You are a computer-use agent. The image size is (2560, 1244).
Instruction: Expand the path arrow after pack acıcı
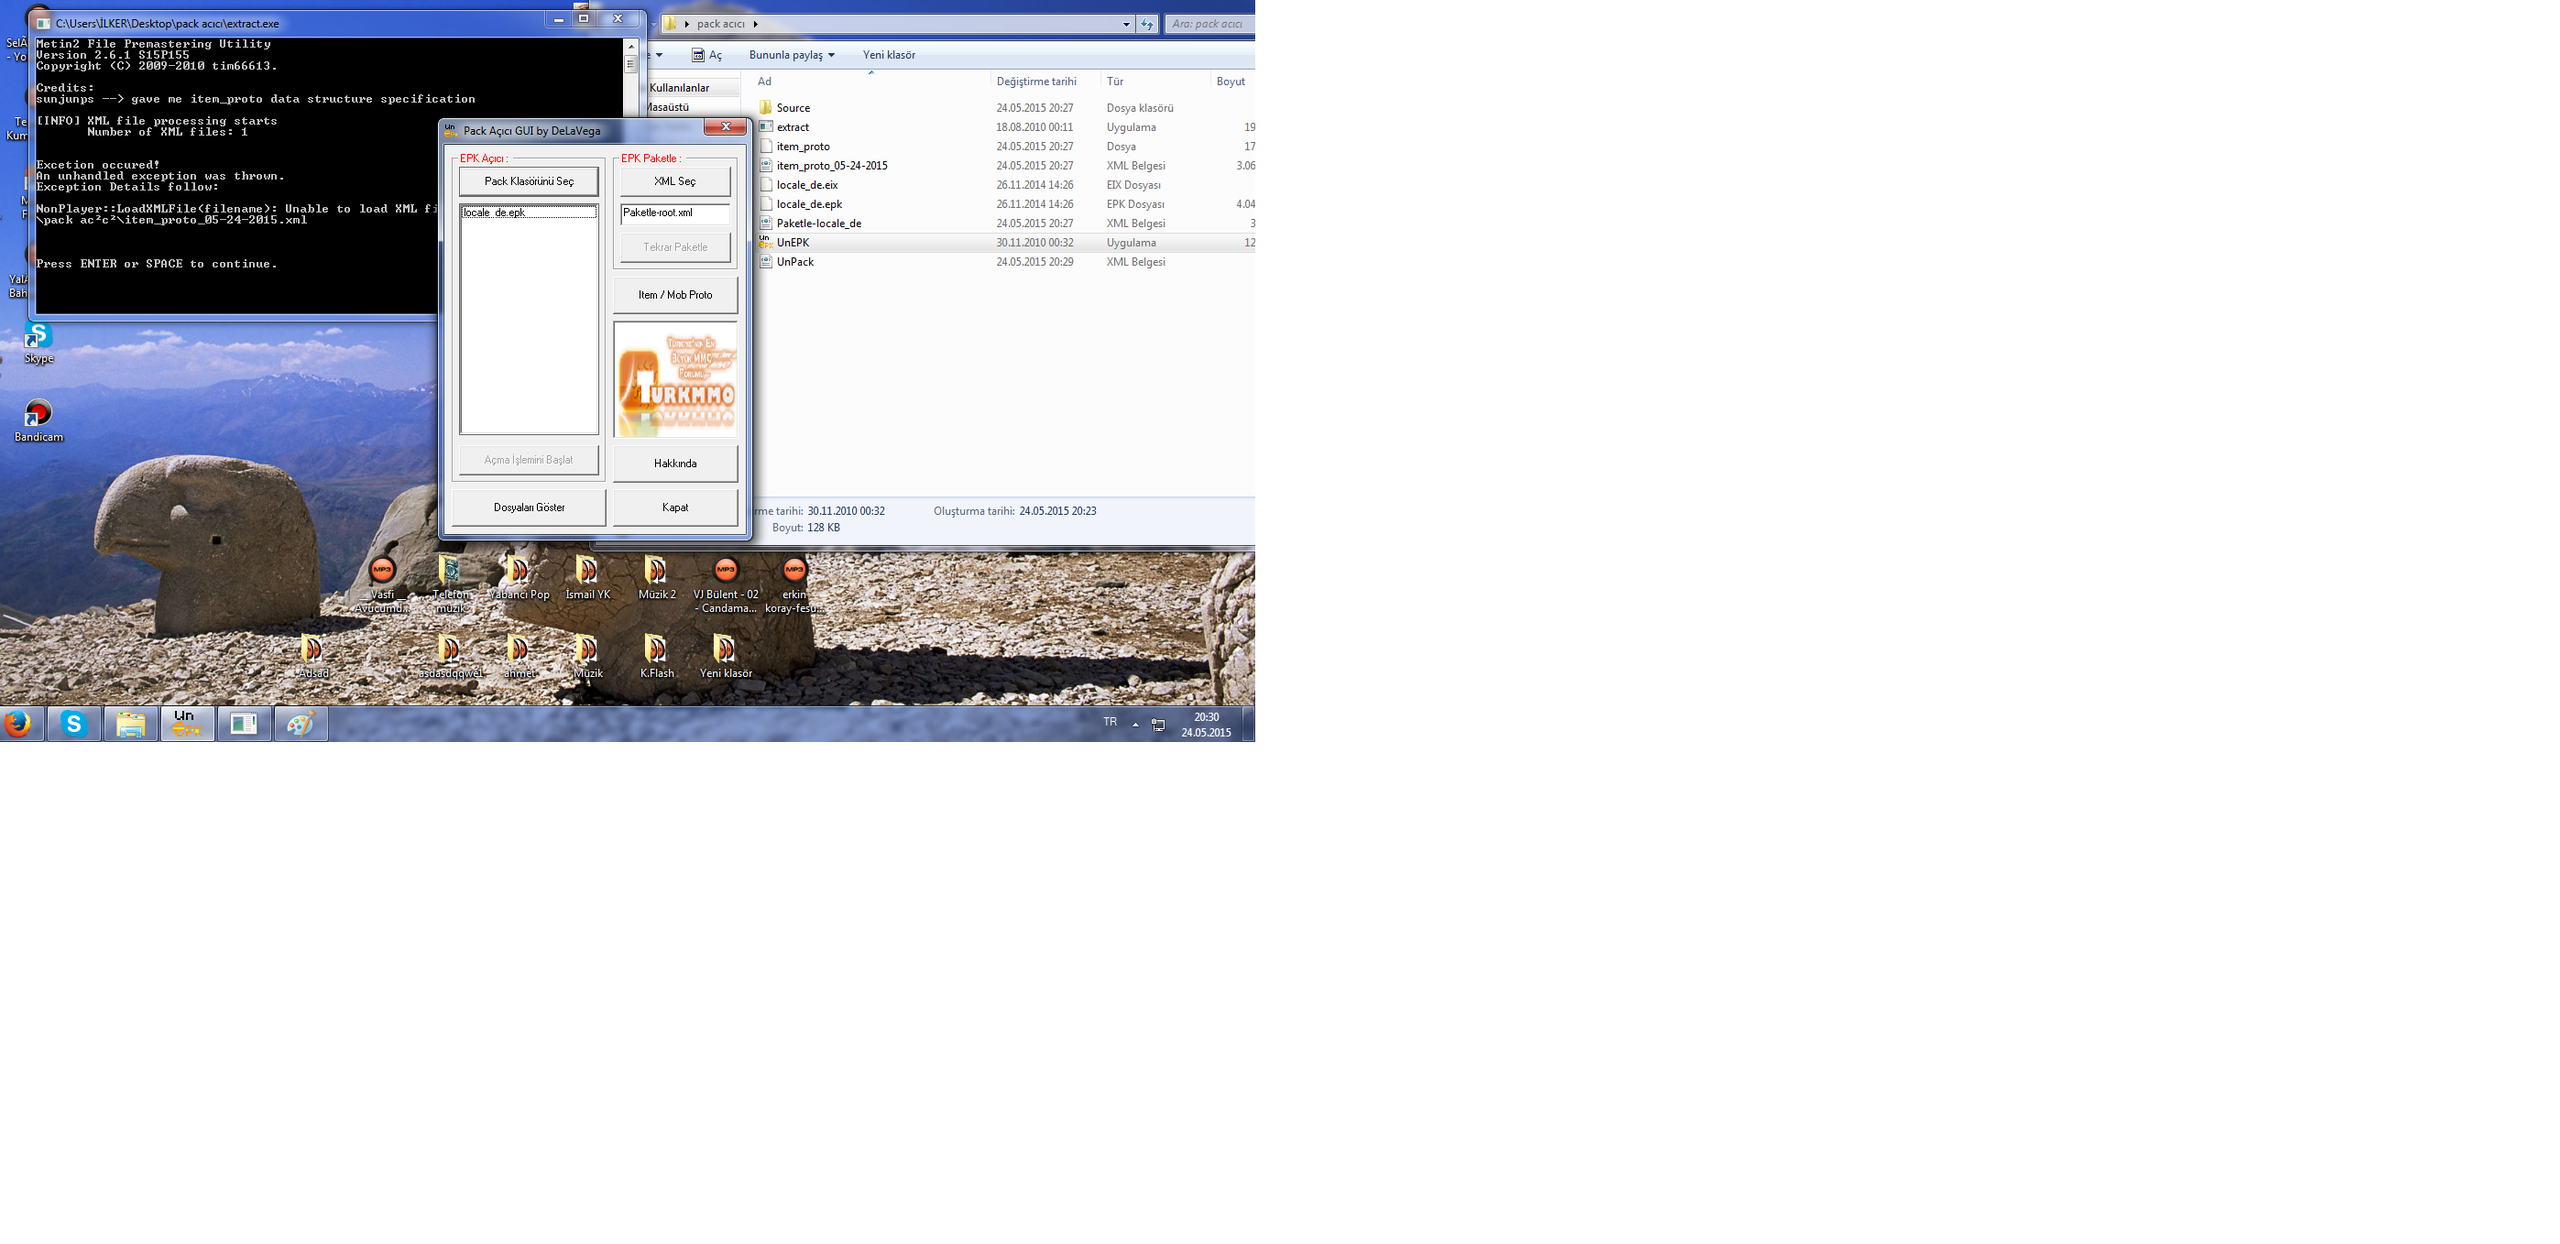[755, 24]
